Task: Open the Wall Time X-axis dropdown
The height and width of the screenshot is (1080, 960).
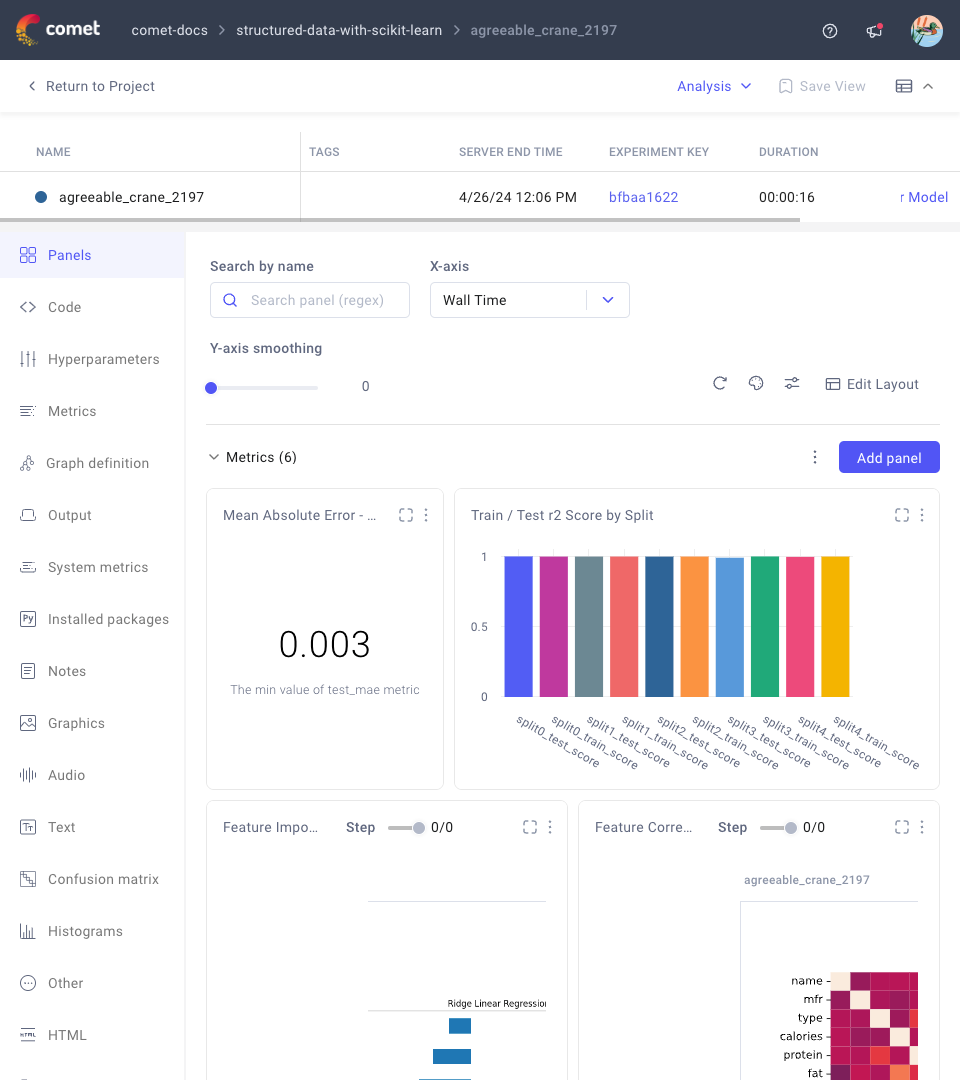Action: 529,299
